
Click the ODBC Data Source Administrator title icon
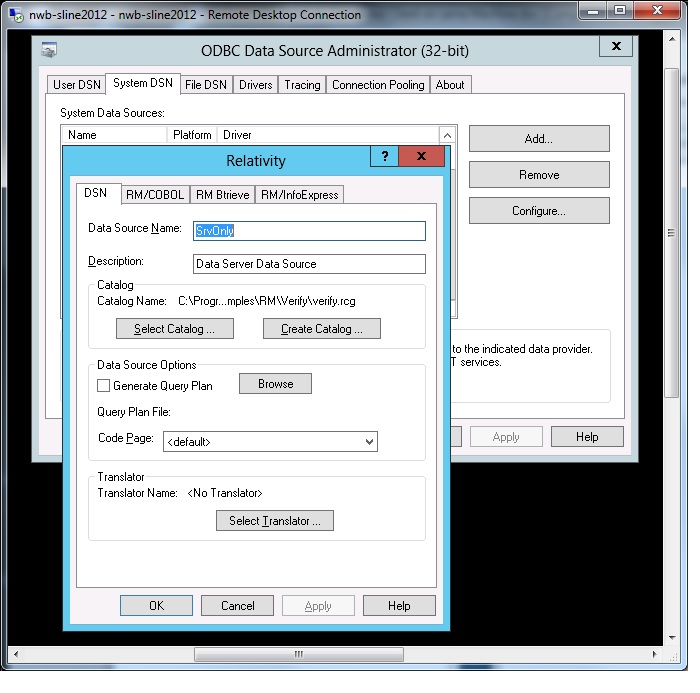[x=49, y=50]
